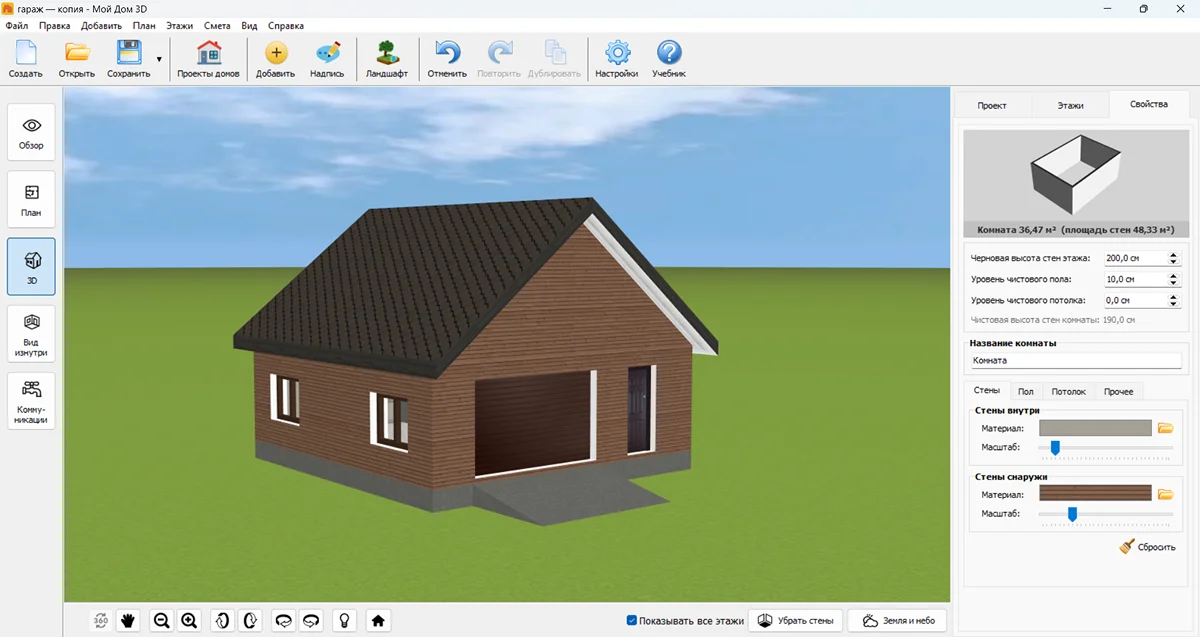Browse material for Стены снаружи

pos(1165,493)
